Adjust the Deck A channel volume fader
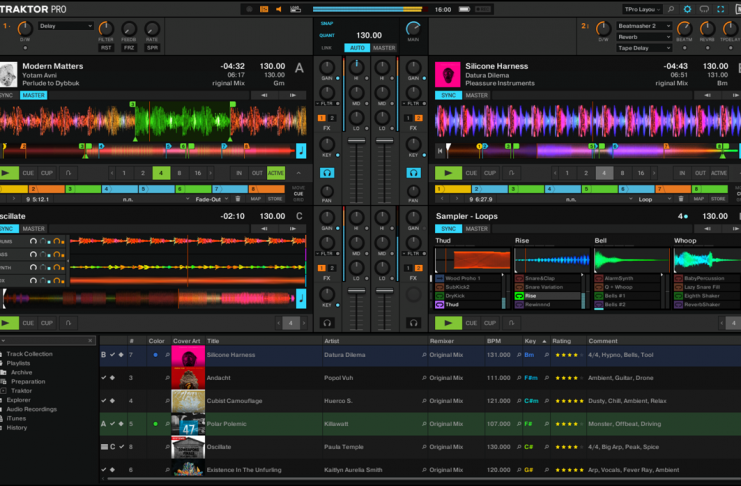The image size is (741, 486). point(356,141)
